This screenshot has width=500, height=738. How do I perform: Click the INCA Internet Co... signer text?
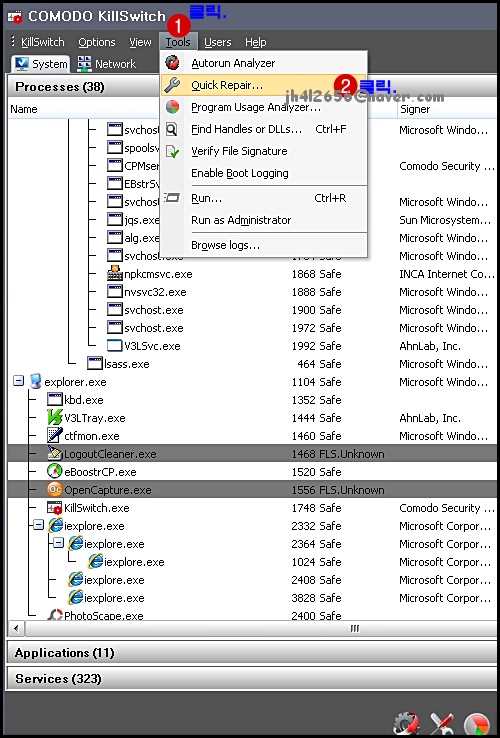[447, 274]
